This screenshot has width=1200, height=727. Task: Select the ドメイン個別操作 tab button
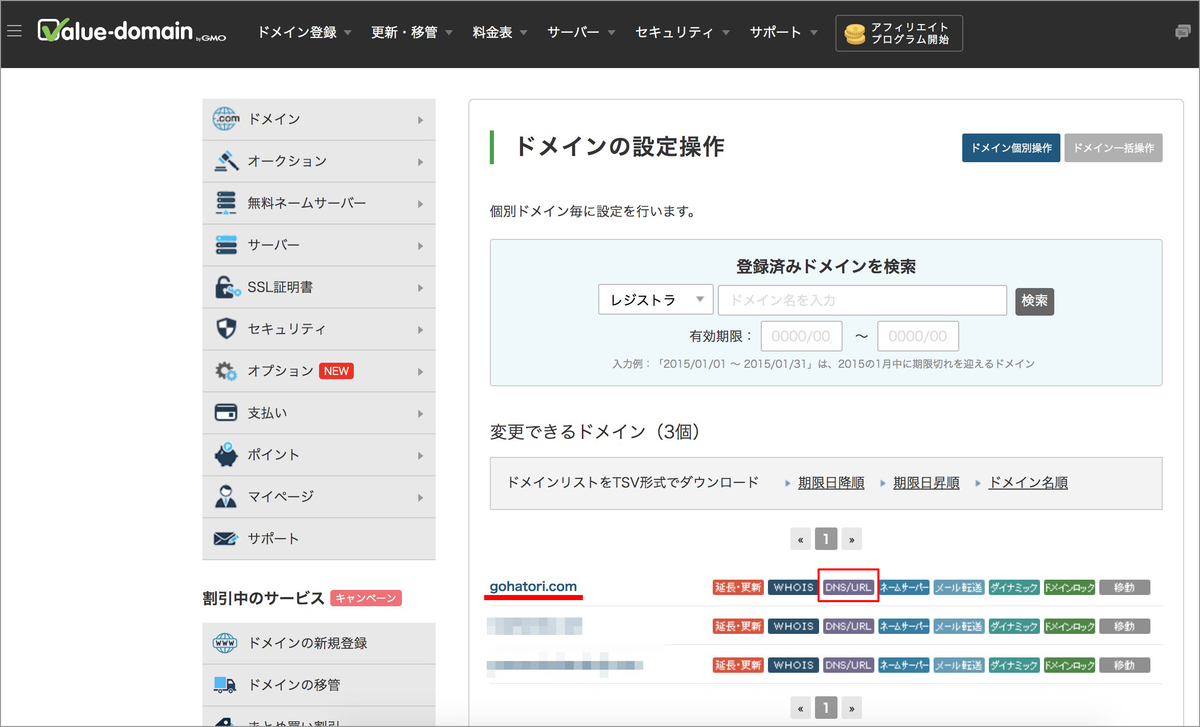[1011, 148]
